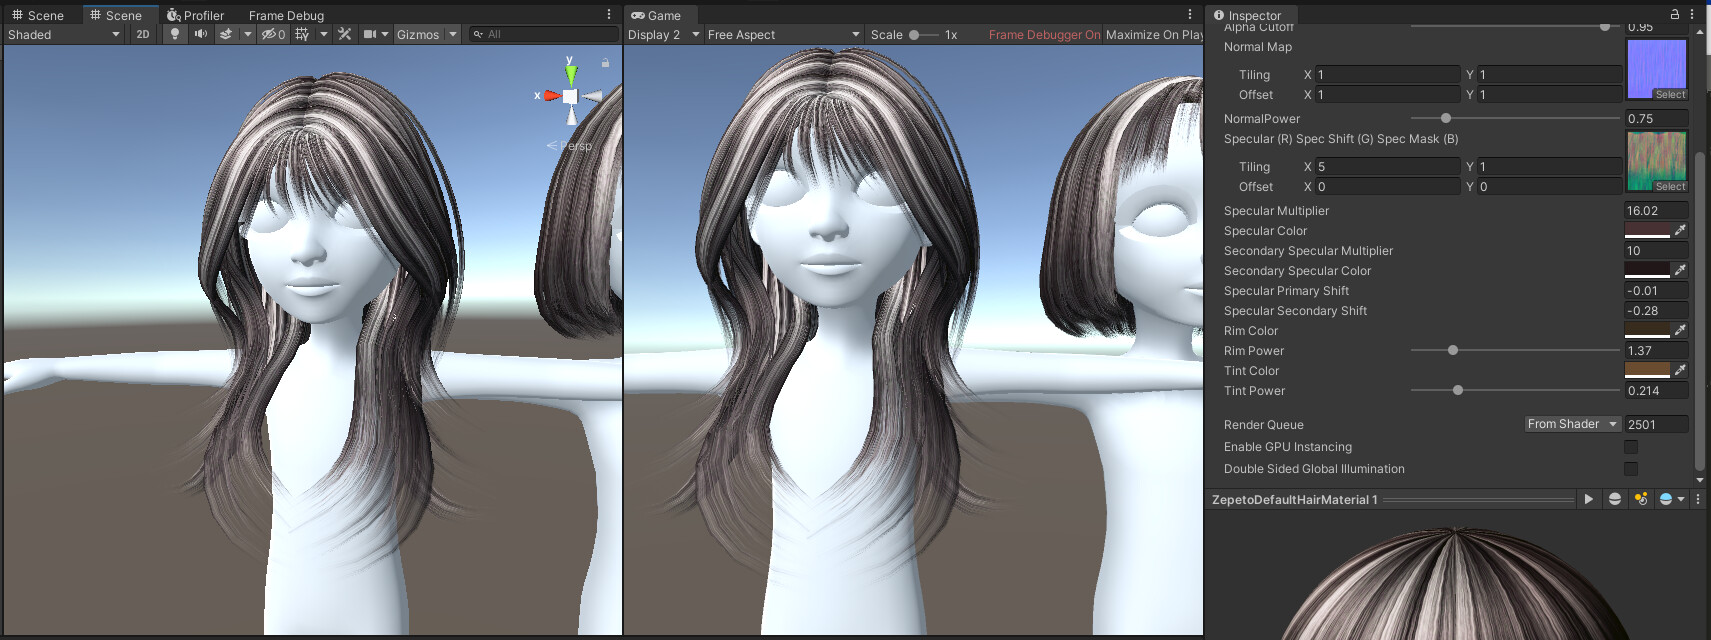The width and height of the screenshot is (1711, 640).
Task: Toggle skybox and effects layers icon
Action: coord(227,34)
